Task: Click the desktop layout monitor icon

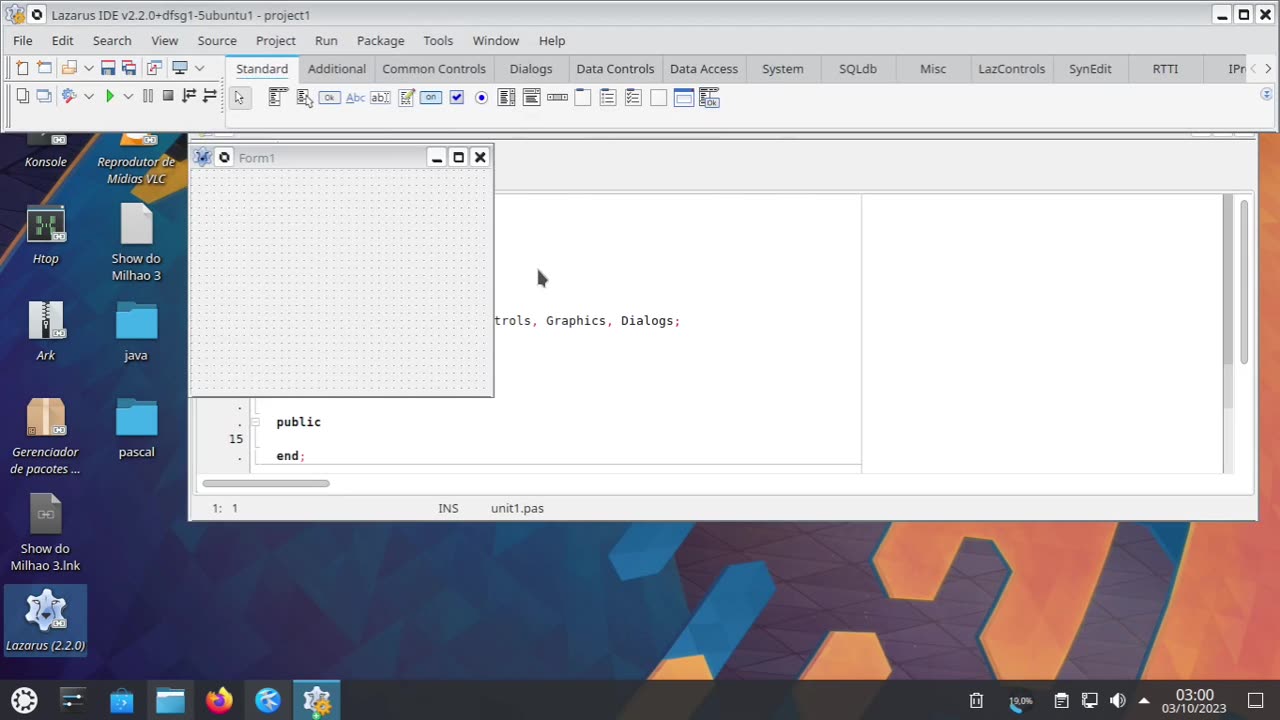Action: (x=180, y=68)
